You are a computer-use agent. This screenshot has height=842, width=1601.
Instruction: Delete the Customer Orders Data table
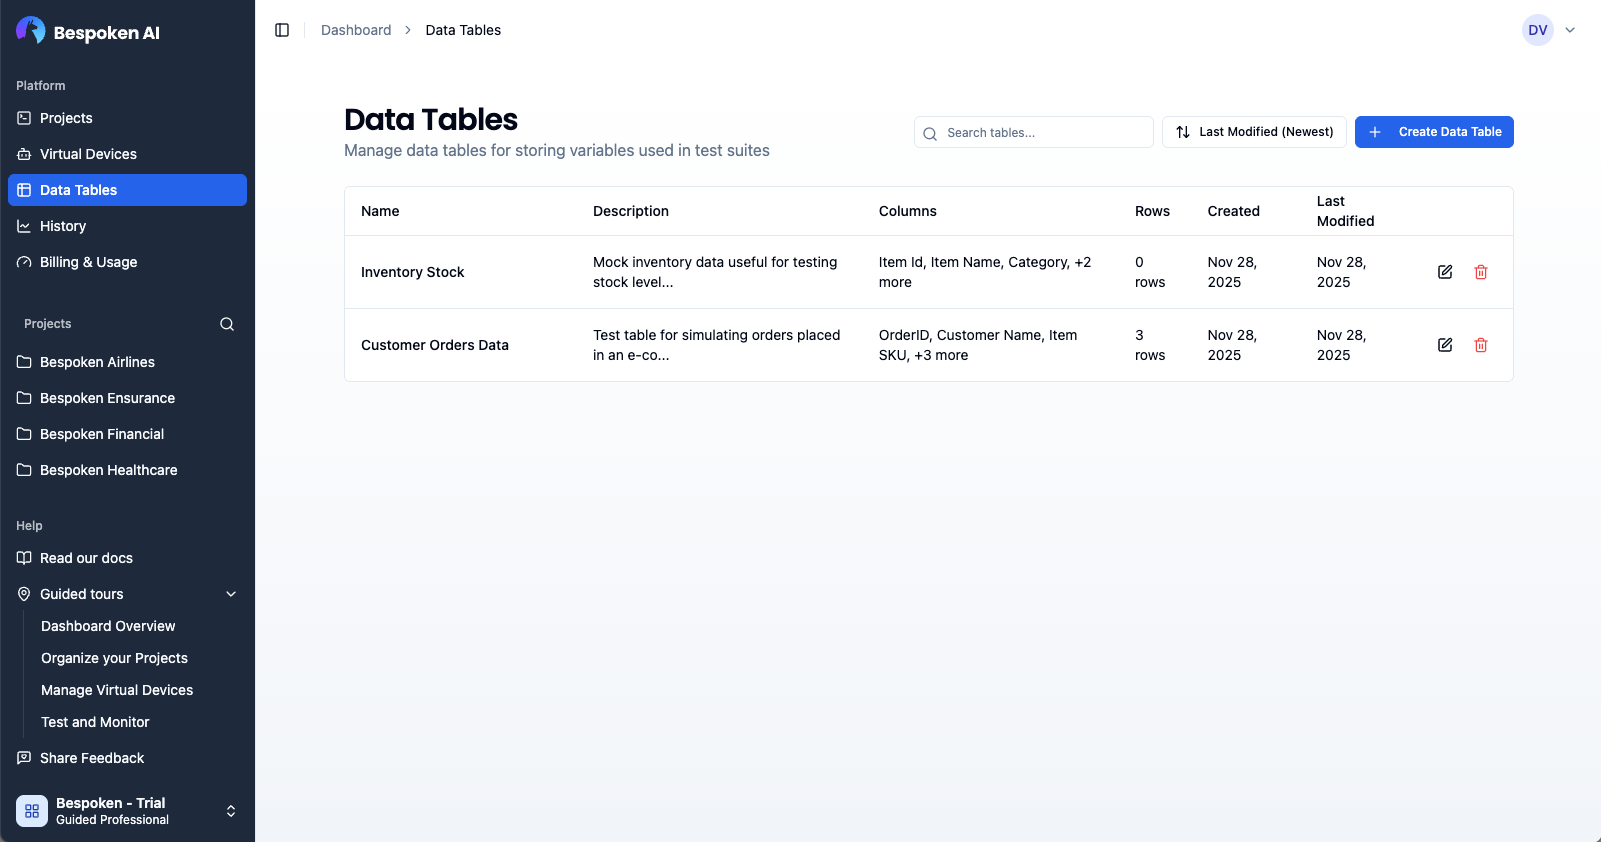[x=1481, y=345]
